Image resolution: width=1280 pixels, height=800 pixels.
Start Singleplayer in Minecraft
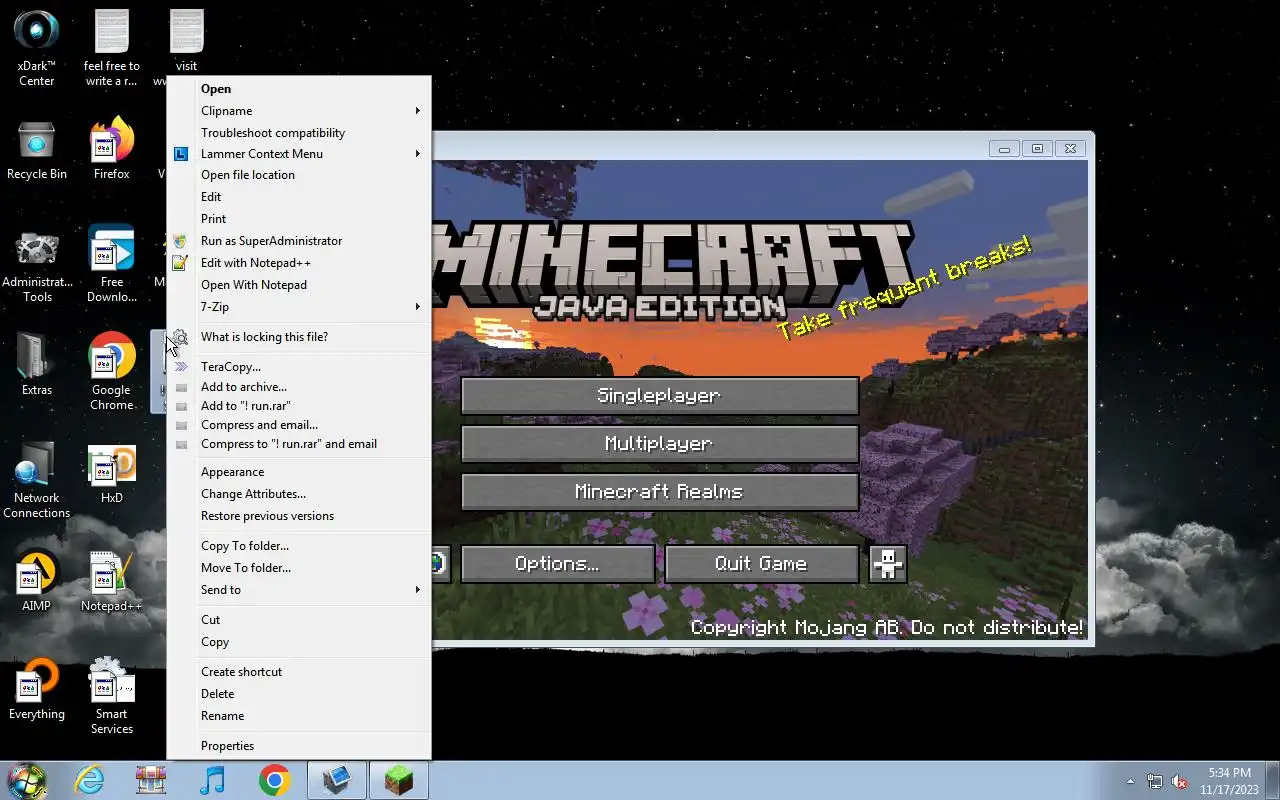[659, 395]
